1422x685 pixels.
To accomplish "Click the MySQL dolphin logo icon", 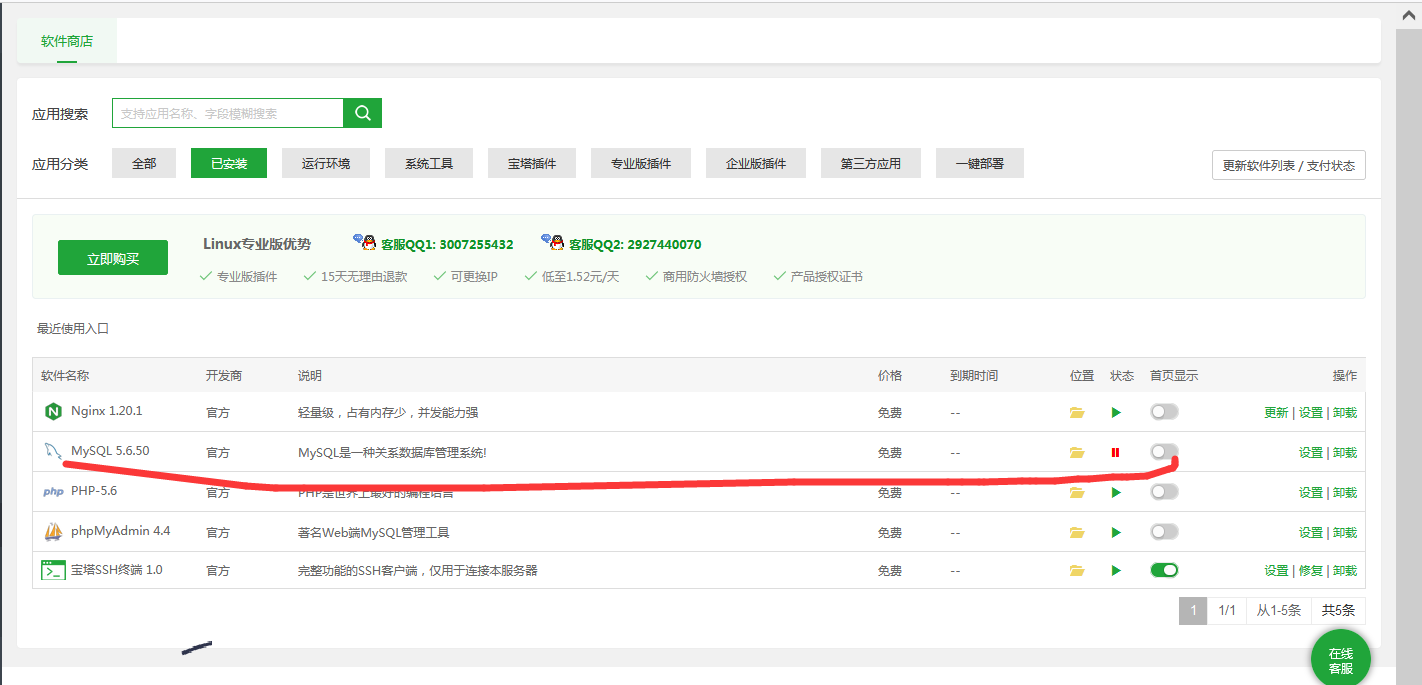I will 53,451.
